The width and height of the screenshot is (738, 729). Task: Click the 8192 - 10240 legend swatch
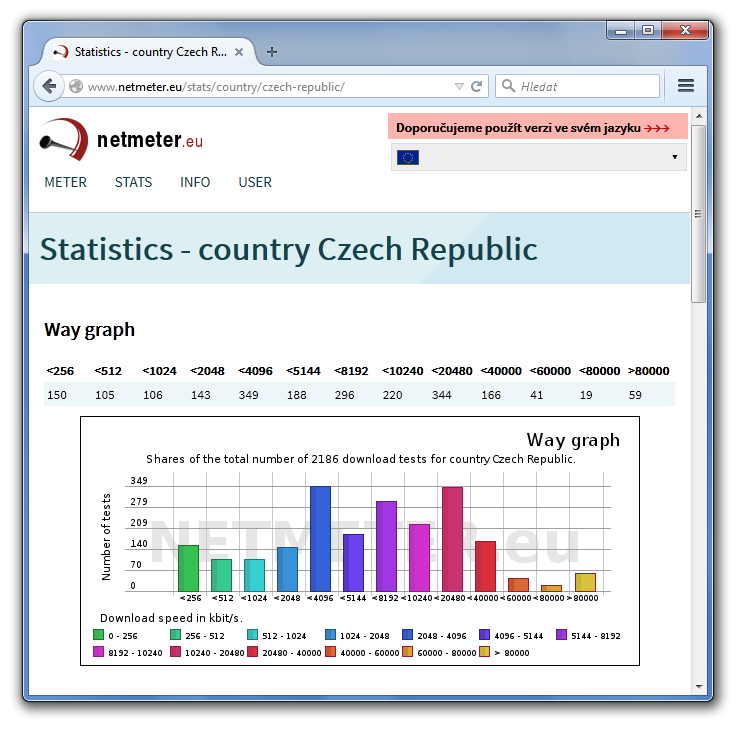[98, 651]
